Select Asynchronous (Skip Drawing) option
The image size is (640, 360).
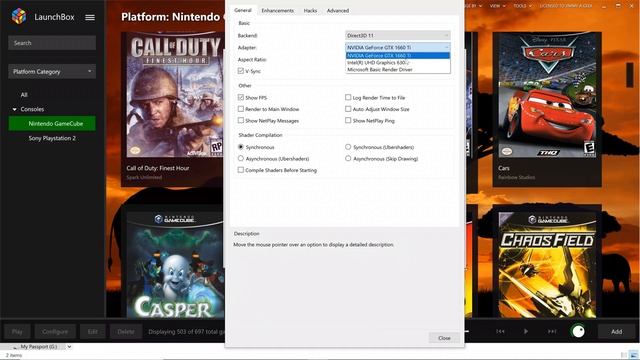348,158
